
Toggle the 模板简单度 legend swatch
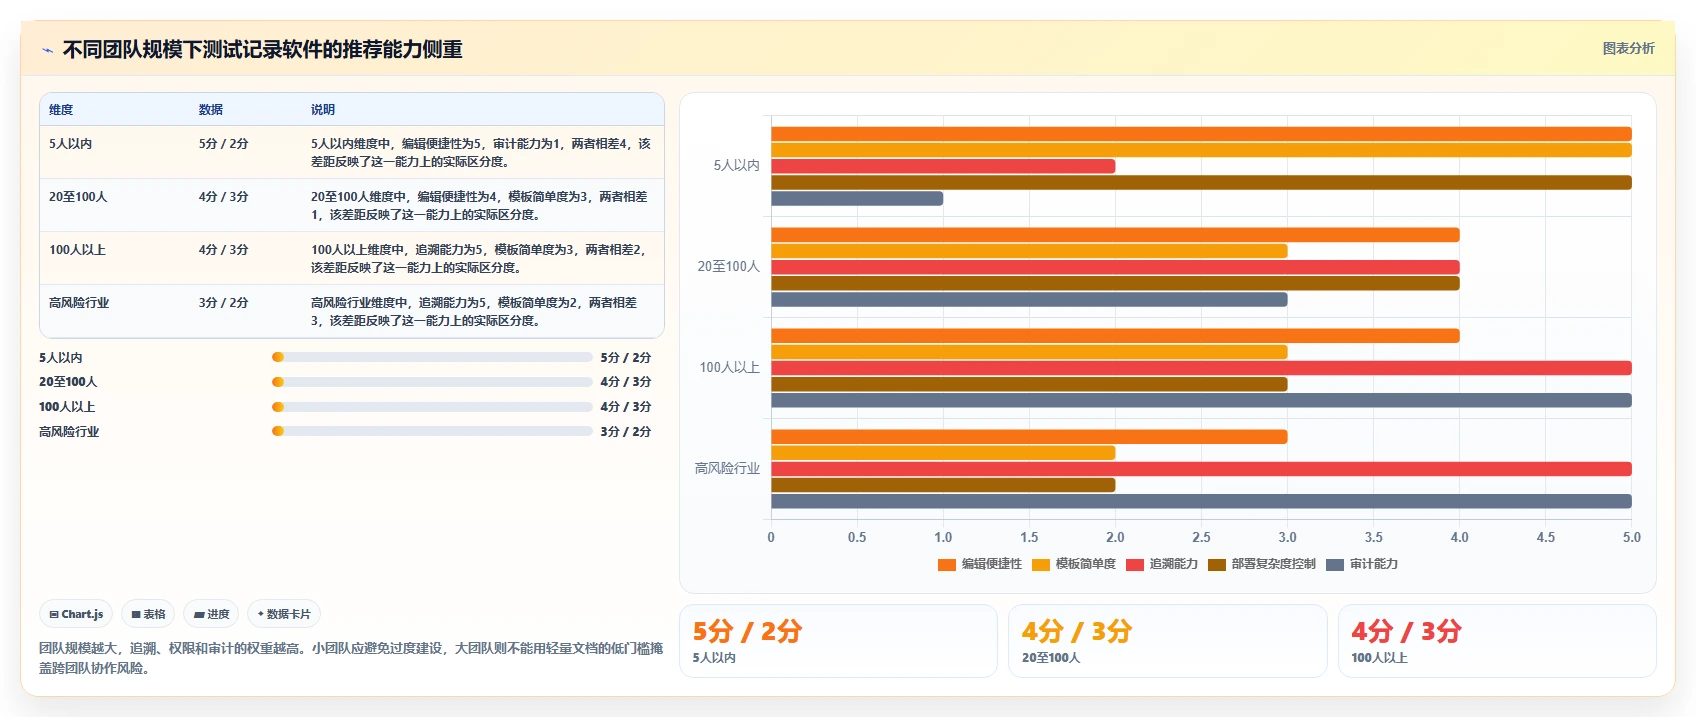(1040, 564)
